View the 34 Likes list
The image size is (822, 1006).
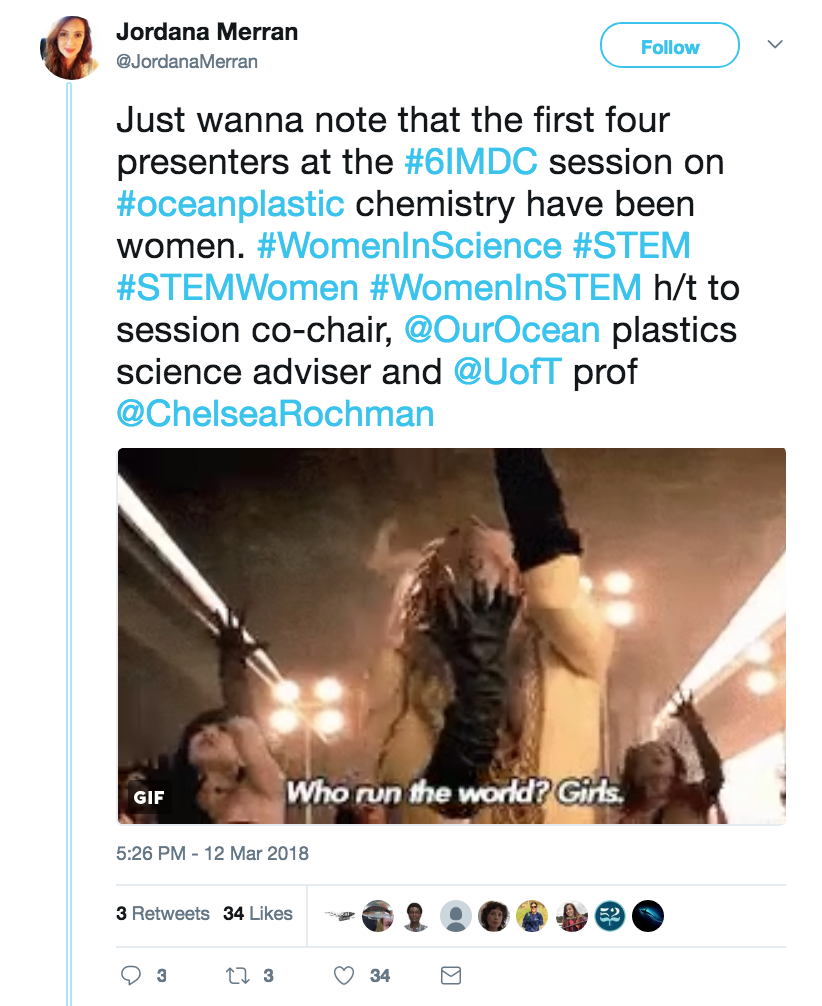click(258, 914)
